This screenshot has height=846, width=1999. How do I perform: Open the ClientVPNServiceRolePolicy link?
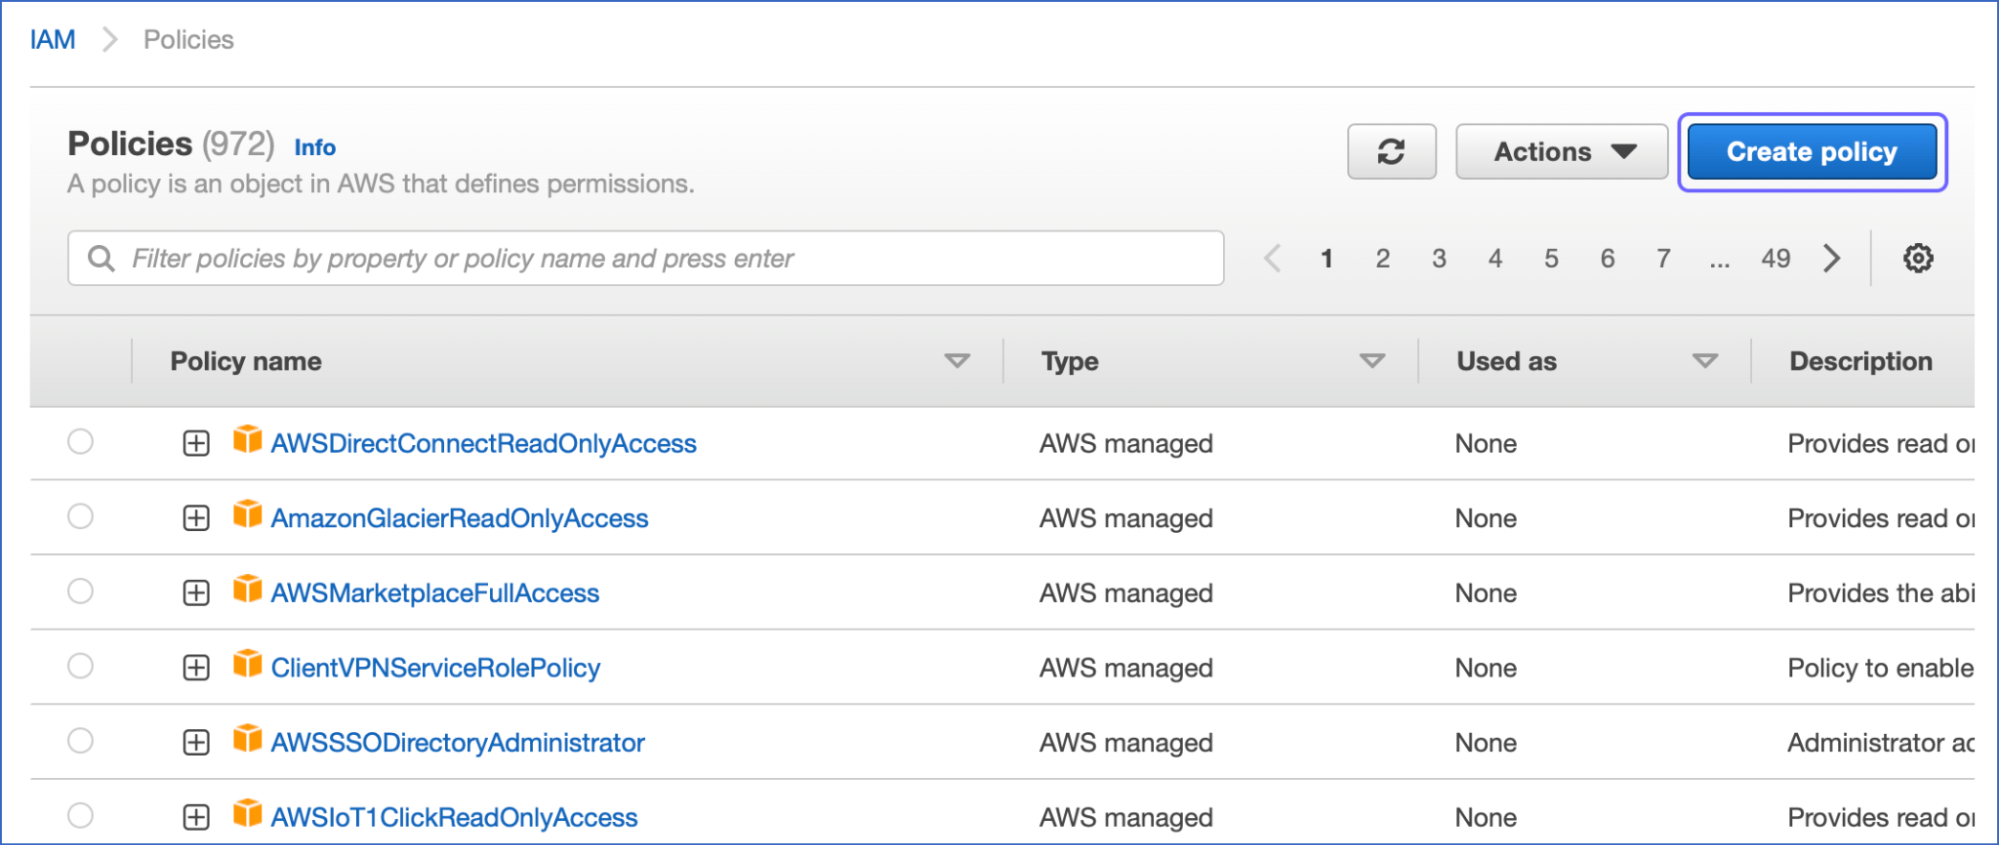pos(436,668)
